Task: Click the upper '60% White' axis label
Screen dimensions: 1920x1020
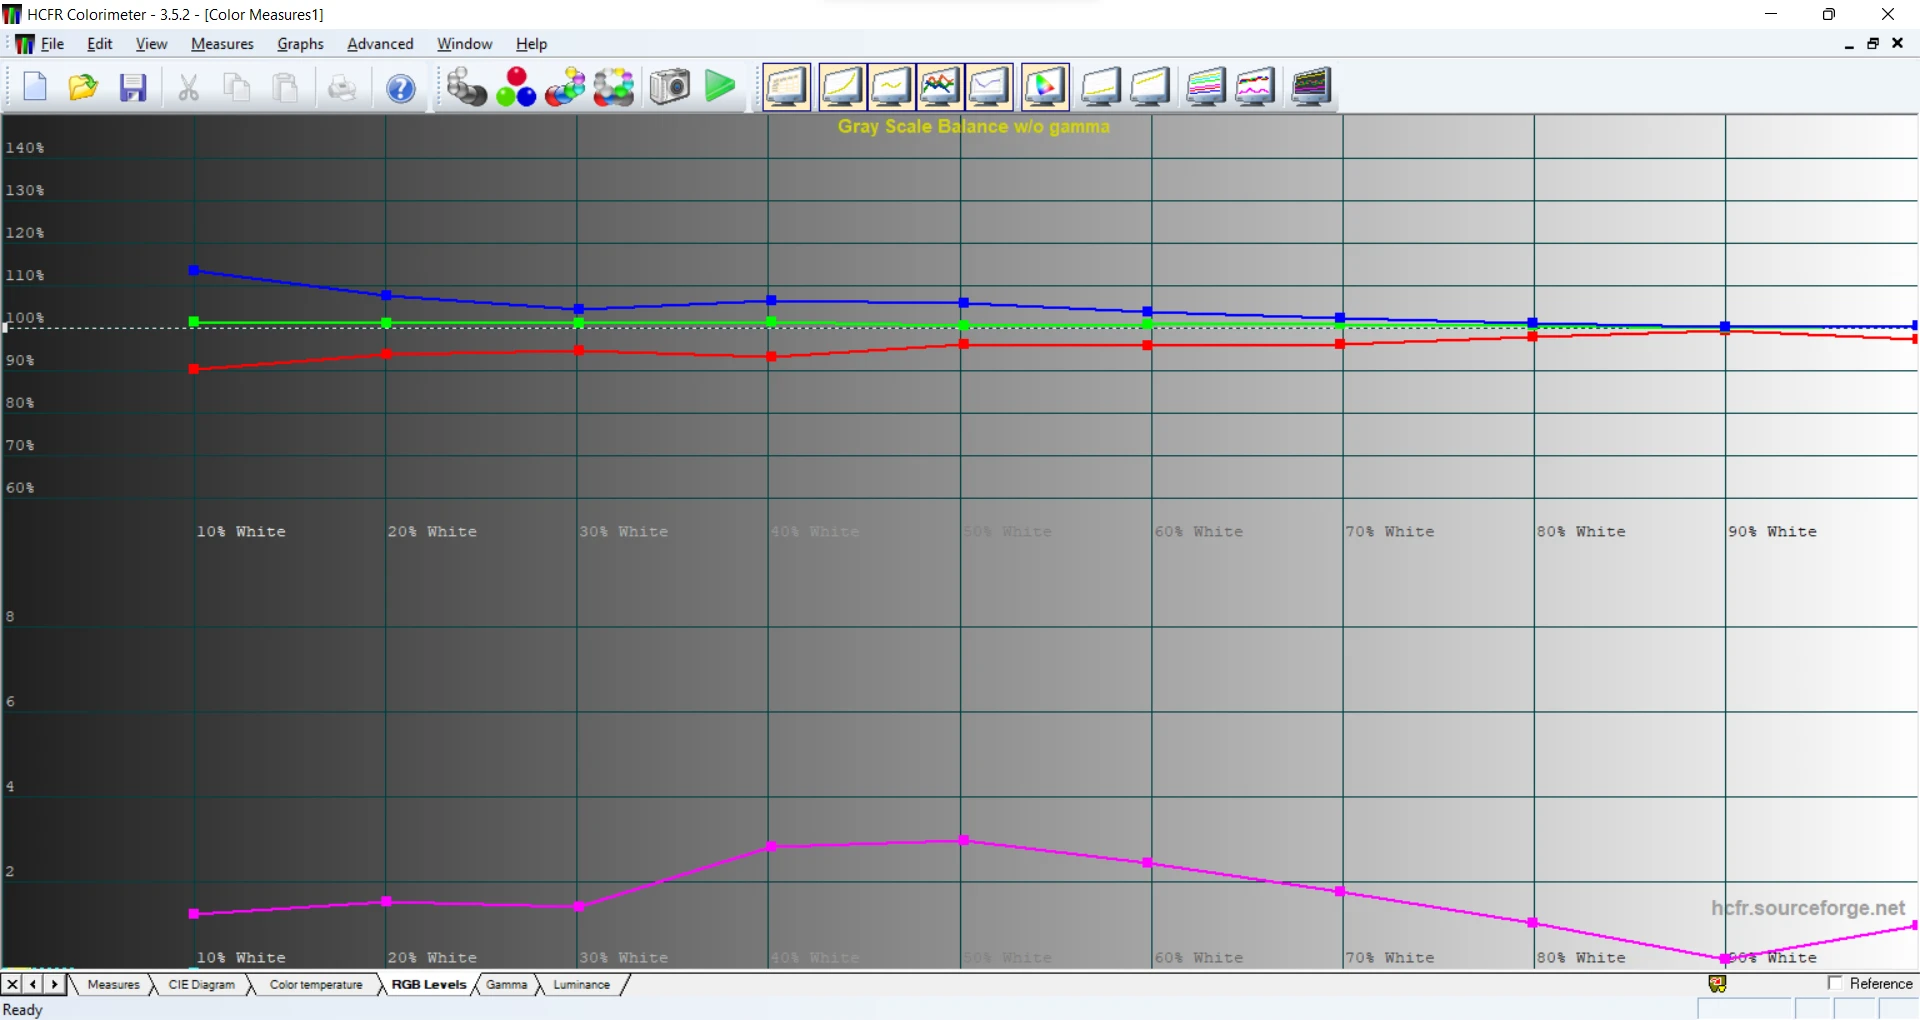Action: (x=1199, y=532)
